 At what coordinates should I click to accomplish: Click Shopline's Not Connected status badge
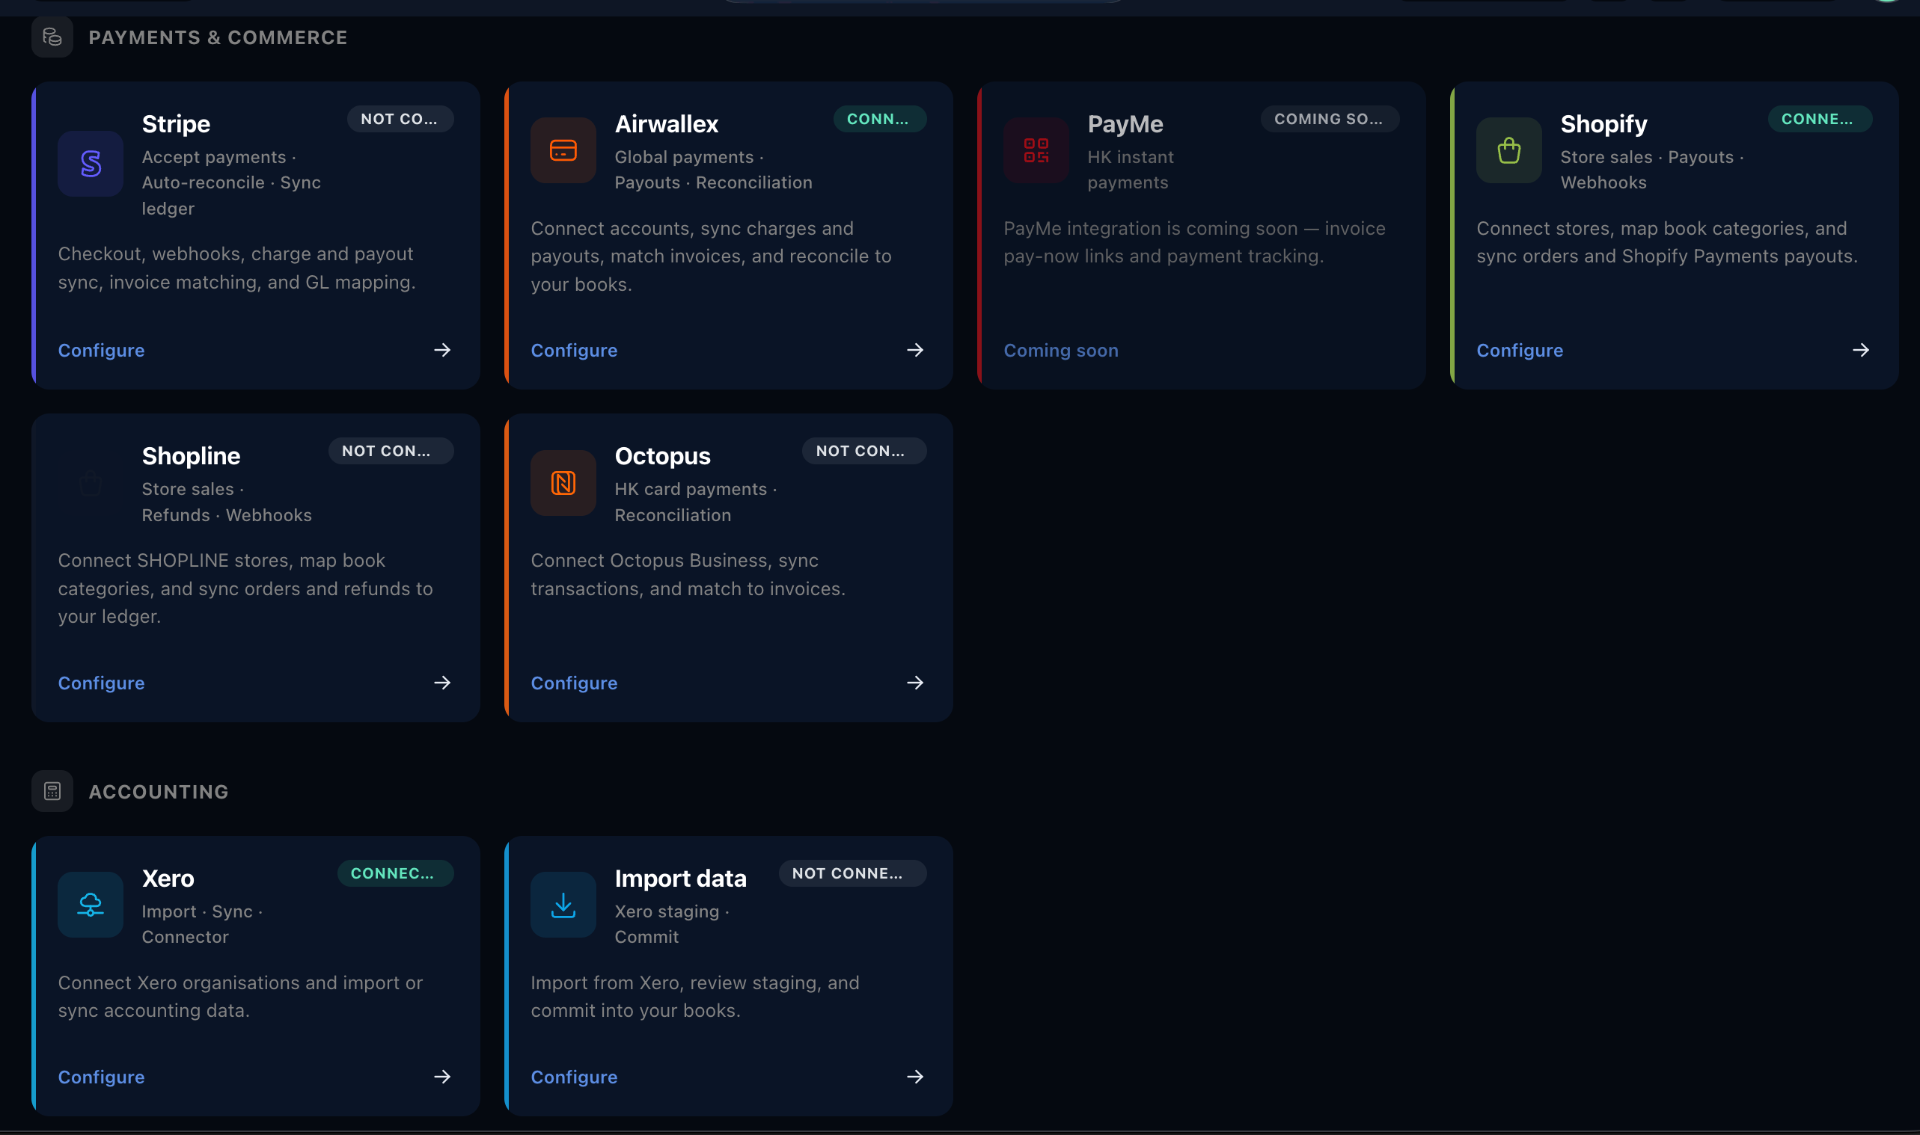(391, 451)
